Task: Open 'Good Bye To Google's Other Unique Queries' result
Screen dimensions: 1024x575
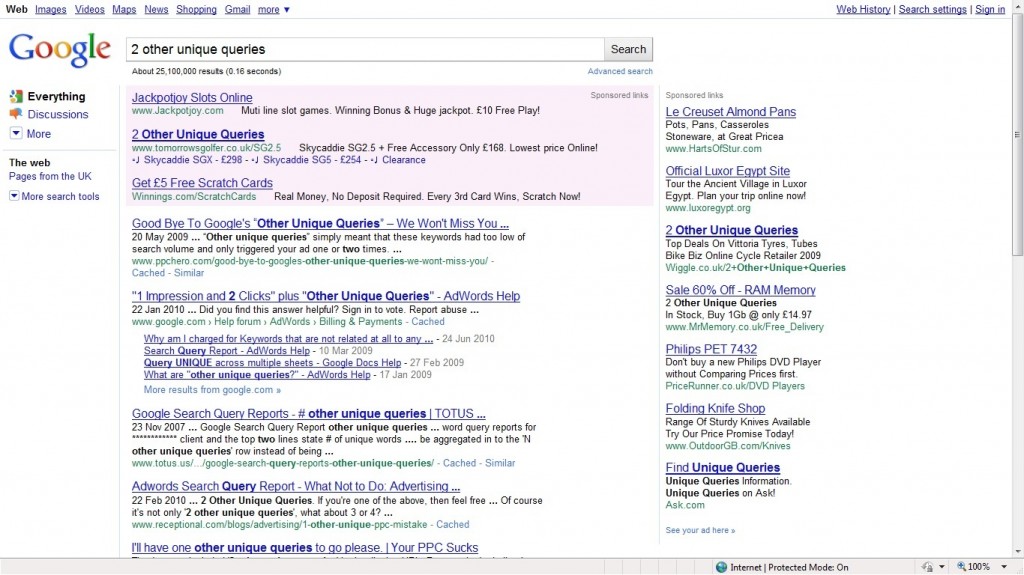Action: tap(320, 223)
